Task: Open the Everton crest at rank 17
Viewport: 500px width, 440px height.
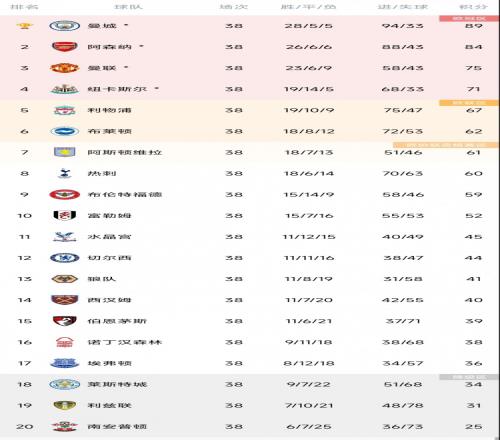Action: 64,363
